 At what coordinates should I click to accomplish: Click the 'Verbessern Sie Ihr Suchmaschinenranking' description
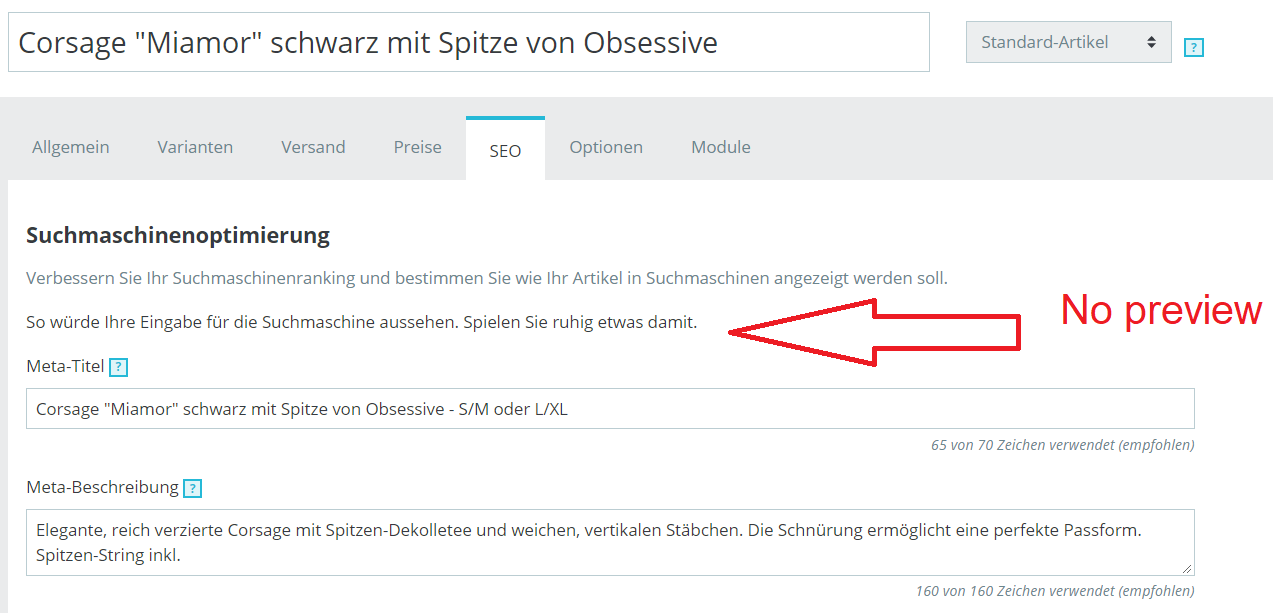click(487, 278)
